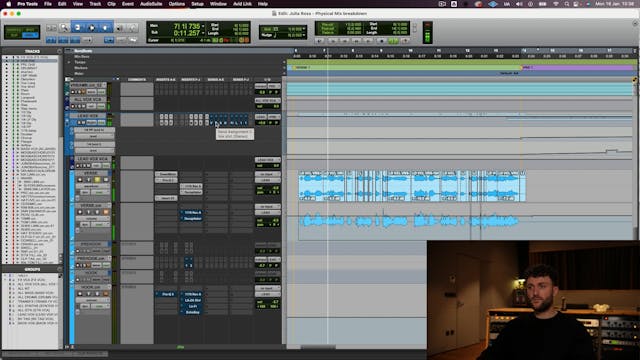Open the Main counter format dropdown

(x=203, y=26)
